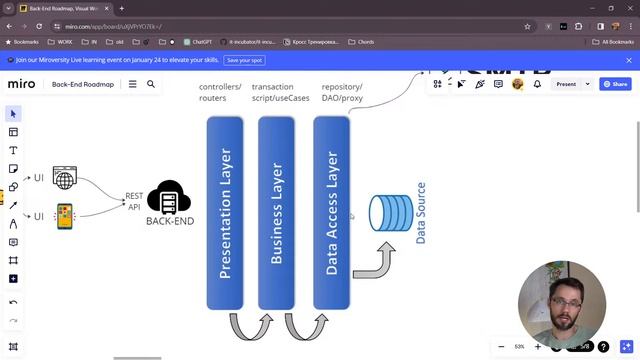Open All Bookmarks folder
640x360 pixels.
pyautogui.click(x=613, y=42)
